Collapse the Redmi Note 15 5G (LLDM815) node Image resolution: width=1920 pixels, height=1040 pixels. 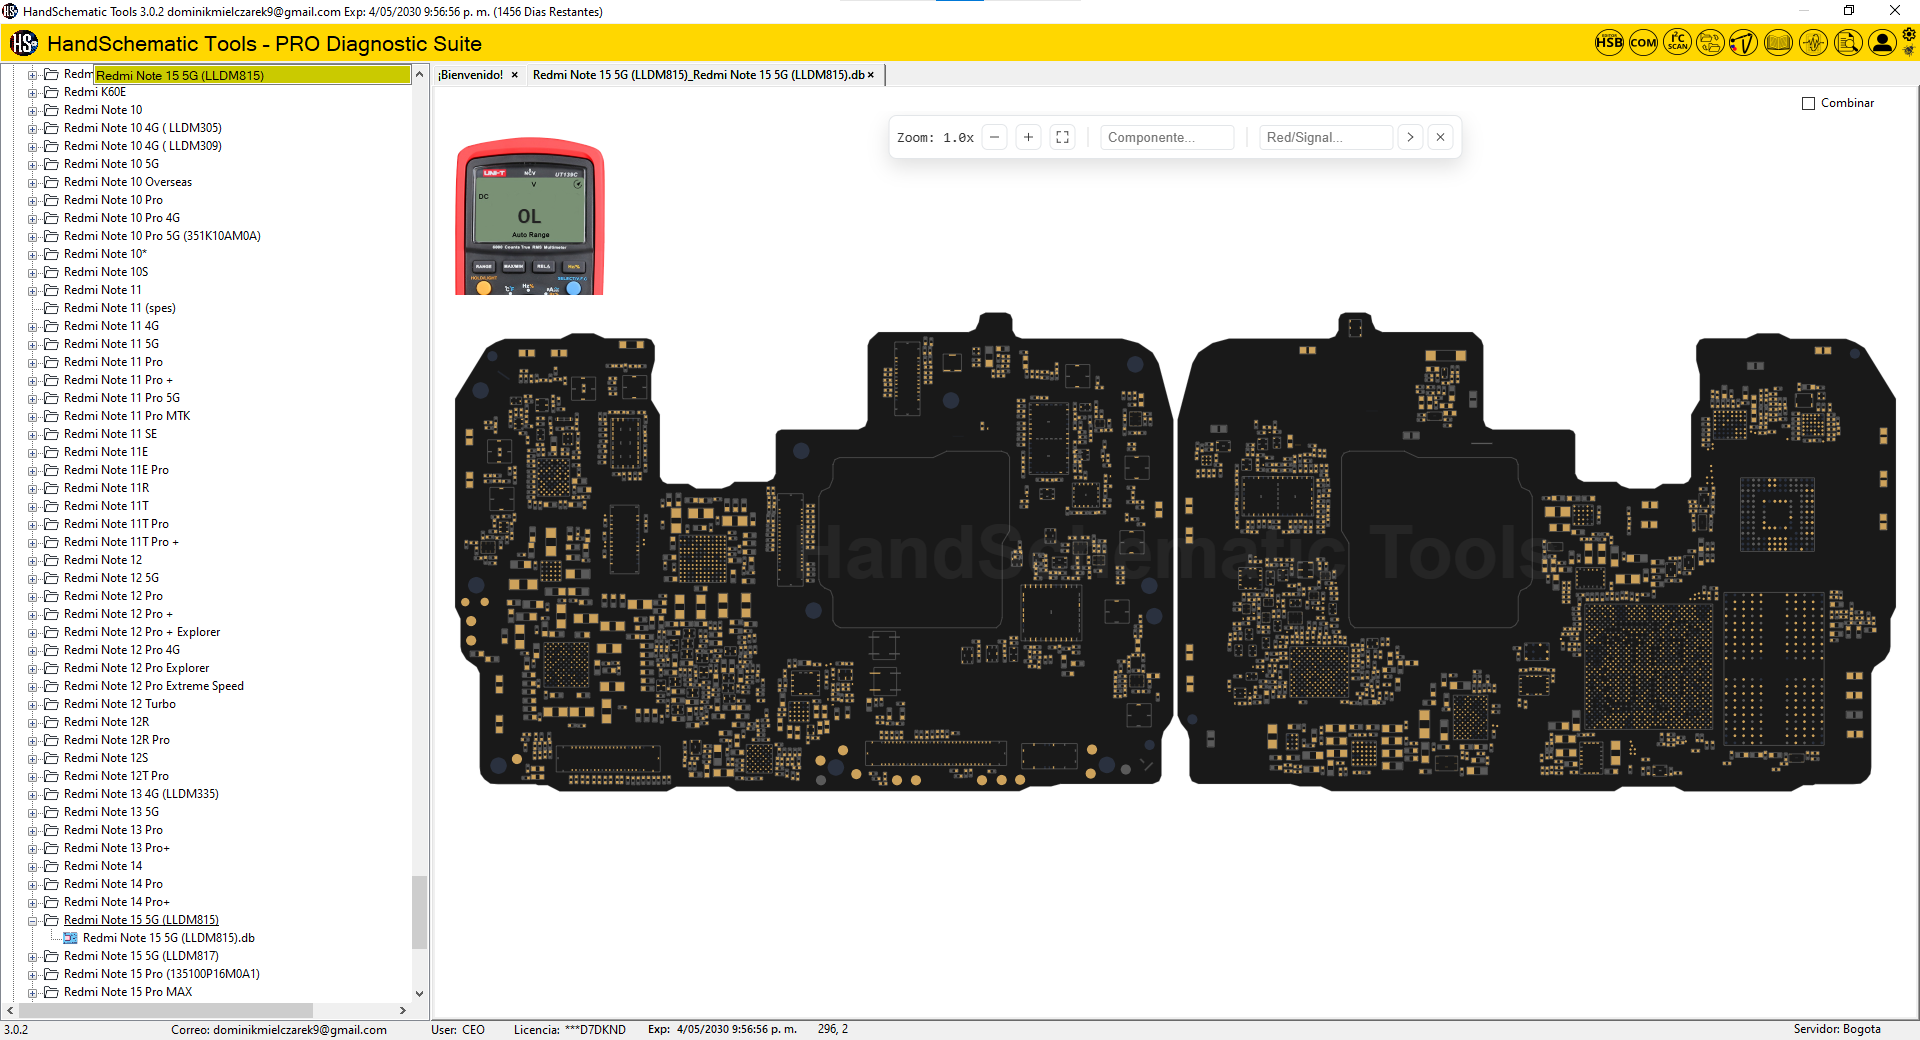(x=32, y=920)
